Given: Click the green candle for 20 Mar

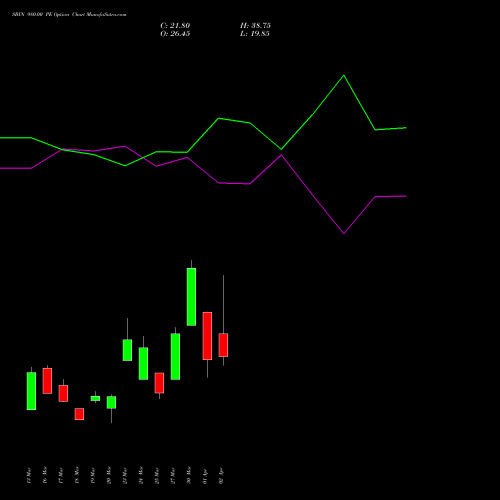Looking at the screenshot, I should click(x=111, y=402).
